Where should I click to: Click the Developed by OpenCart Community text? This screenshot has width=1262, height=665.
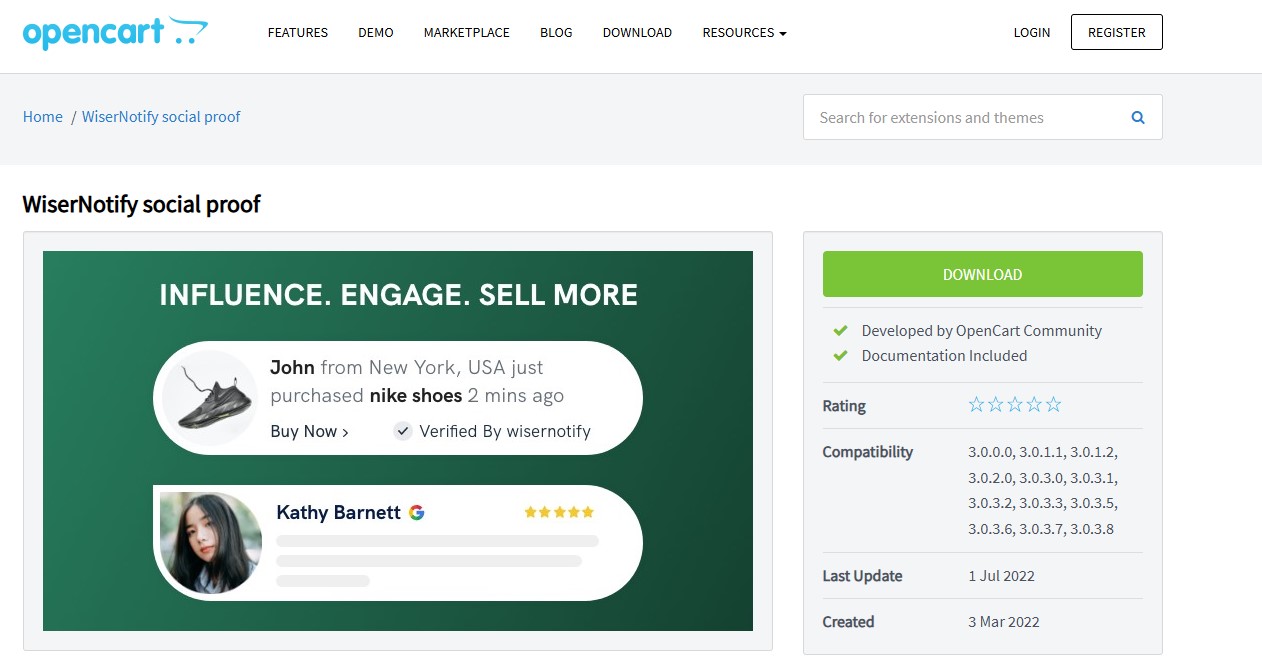point(982,331)
